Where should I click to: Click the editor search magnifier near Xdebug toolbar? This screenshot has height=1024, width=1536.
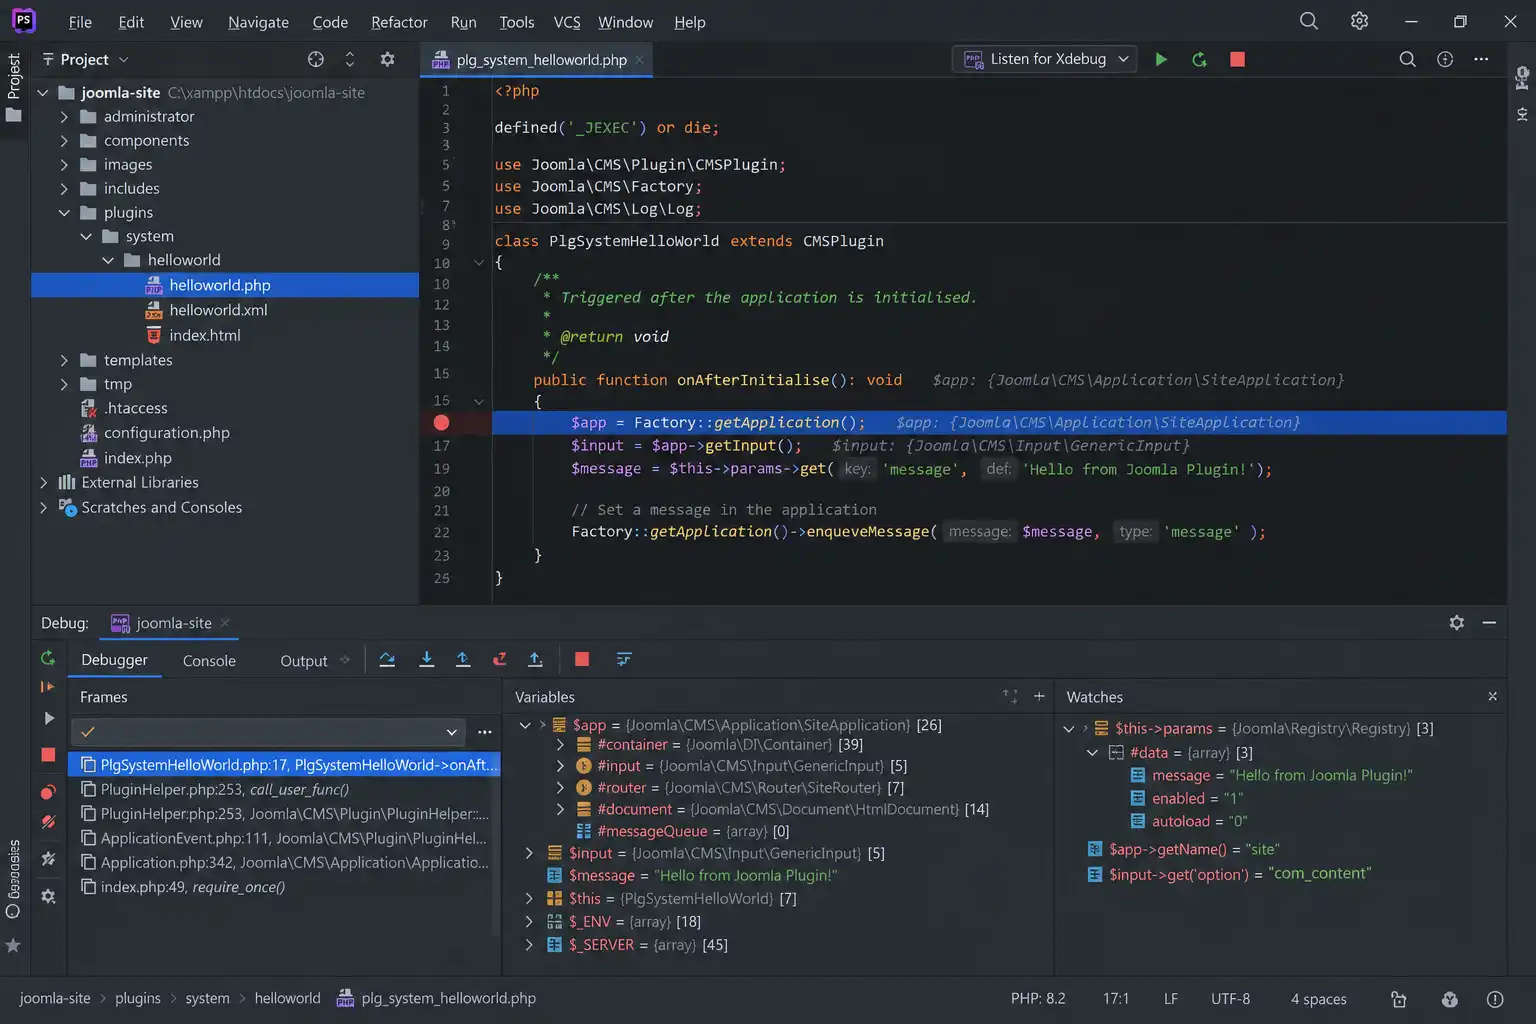[x=1407, y=59]
